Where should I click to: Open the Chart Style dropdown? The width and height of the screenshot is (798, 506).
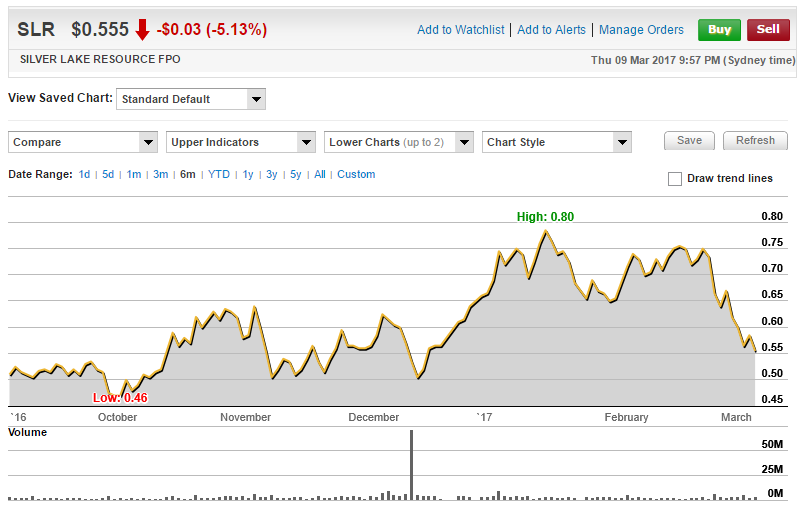point(556,142)
